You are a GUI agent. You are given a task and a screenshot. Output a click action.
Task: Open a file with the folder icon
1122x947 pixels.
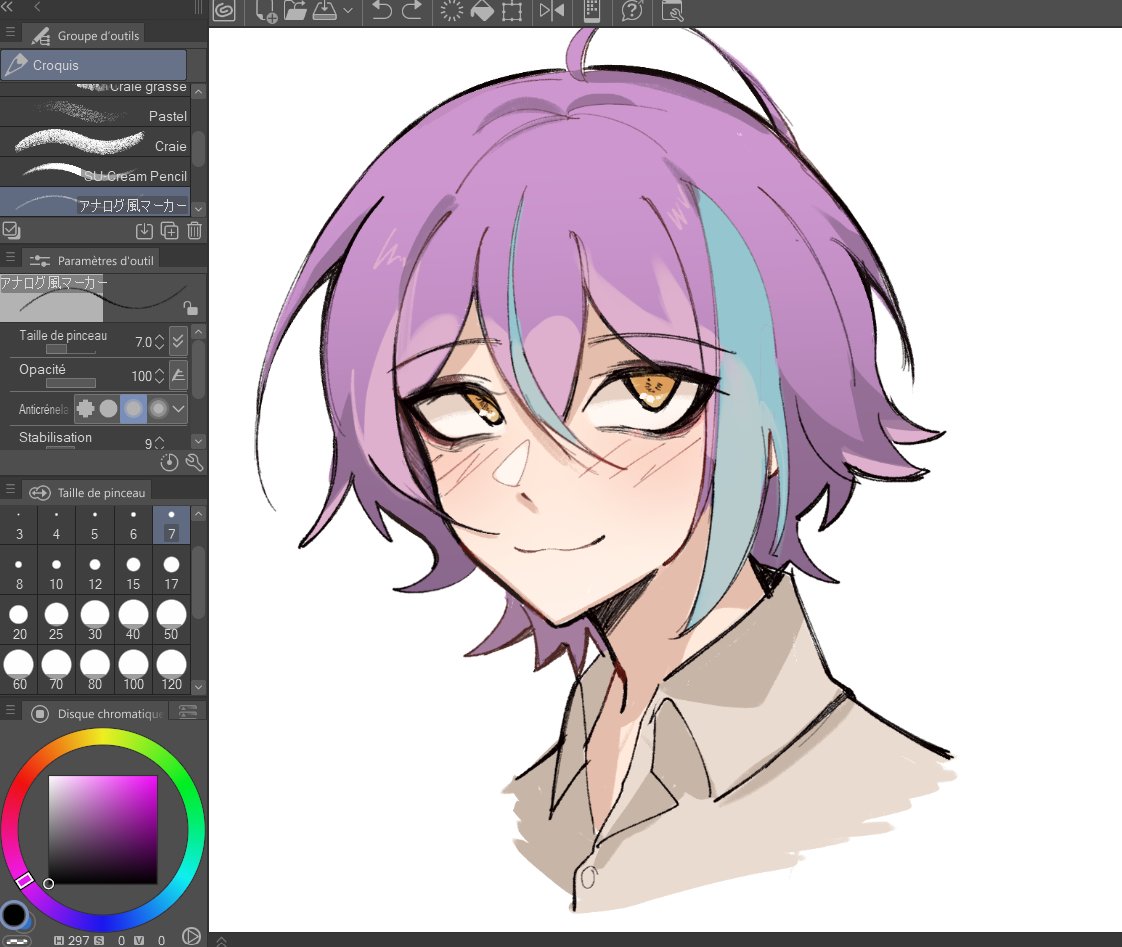[294, 11]
